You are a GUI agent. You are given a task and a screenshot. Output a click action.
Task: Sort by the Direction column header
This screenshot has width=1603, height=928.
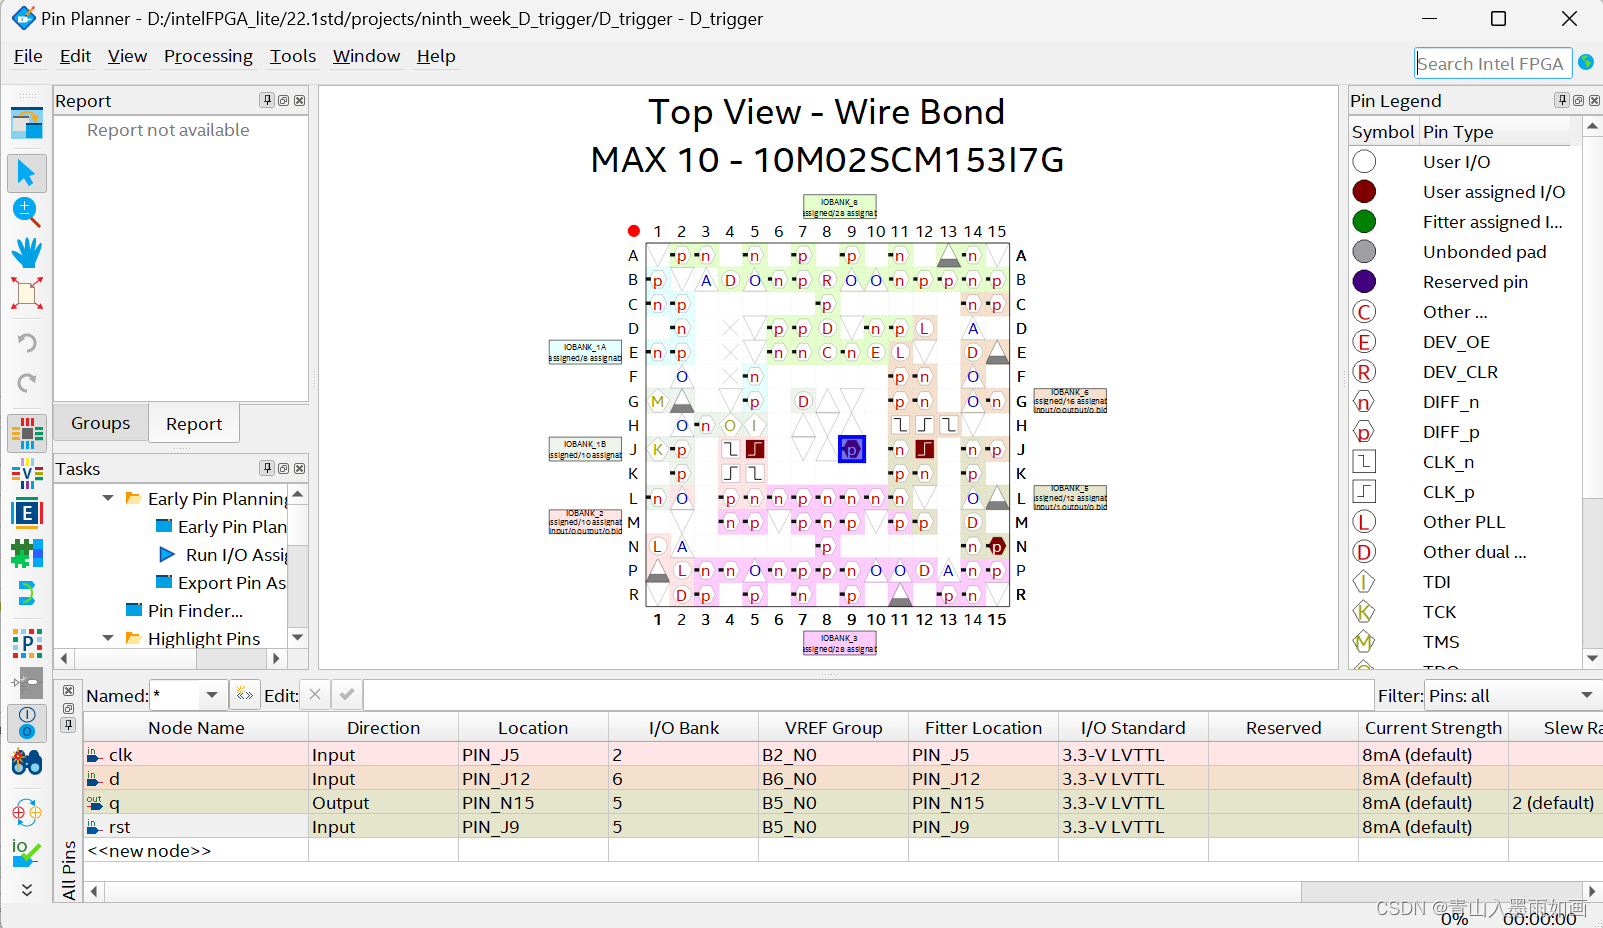pos(383,728)
